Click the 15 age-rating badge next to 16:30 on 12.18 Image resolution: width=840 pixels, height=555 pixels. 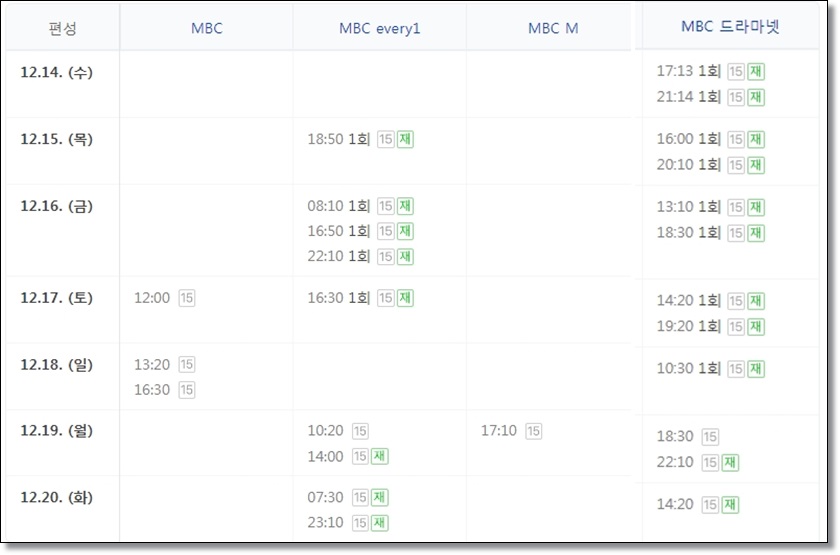pyautogui.click(x=186, y=390)
